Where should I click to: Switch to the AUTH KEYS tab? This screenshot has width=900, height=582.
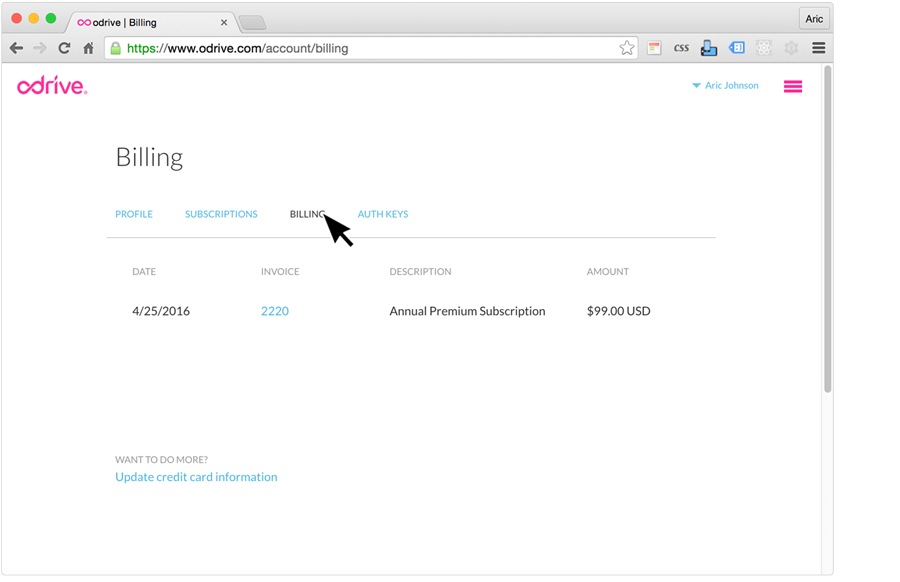(x=383, y=214)
